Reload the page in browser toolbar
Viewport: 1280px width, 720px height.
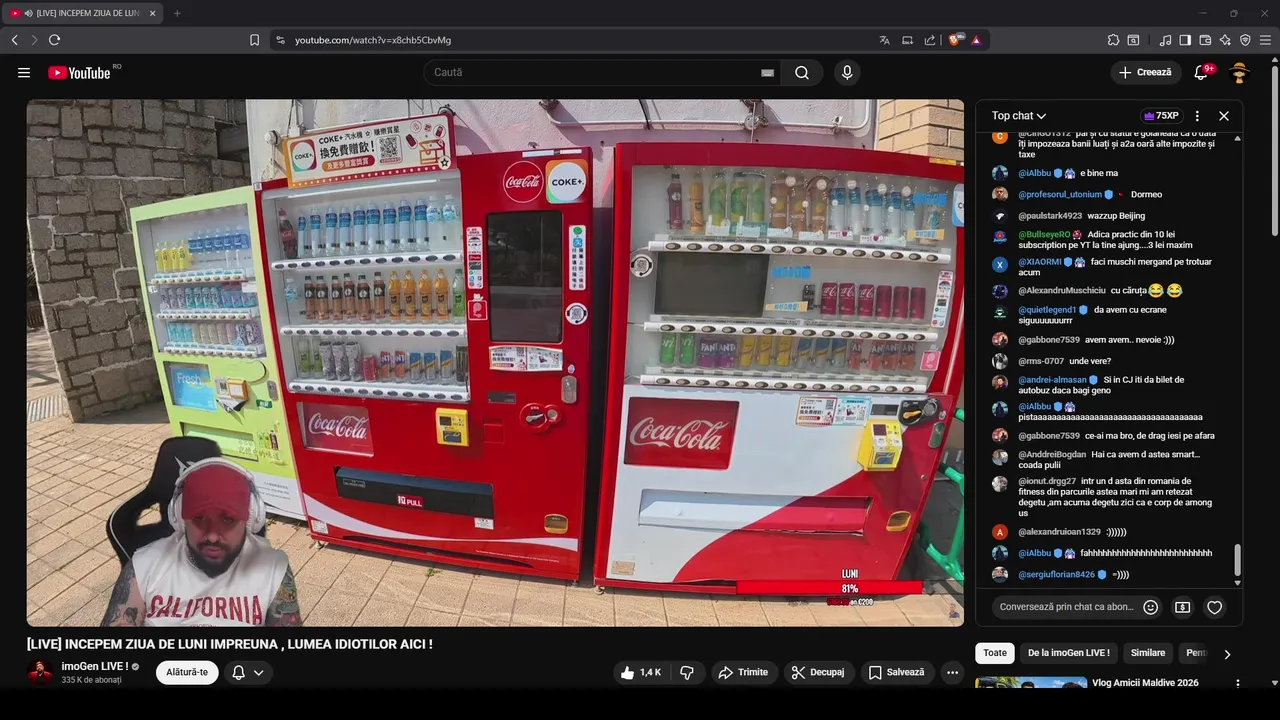(54, 40)
